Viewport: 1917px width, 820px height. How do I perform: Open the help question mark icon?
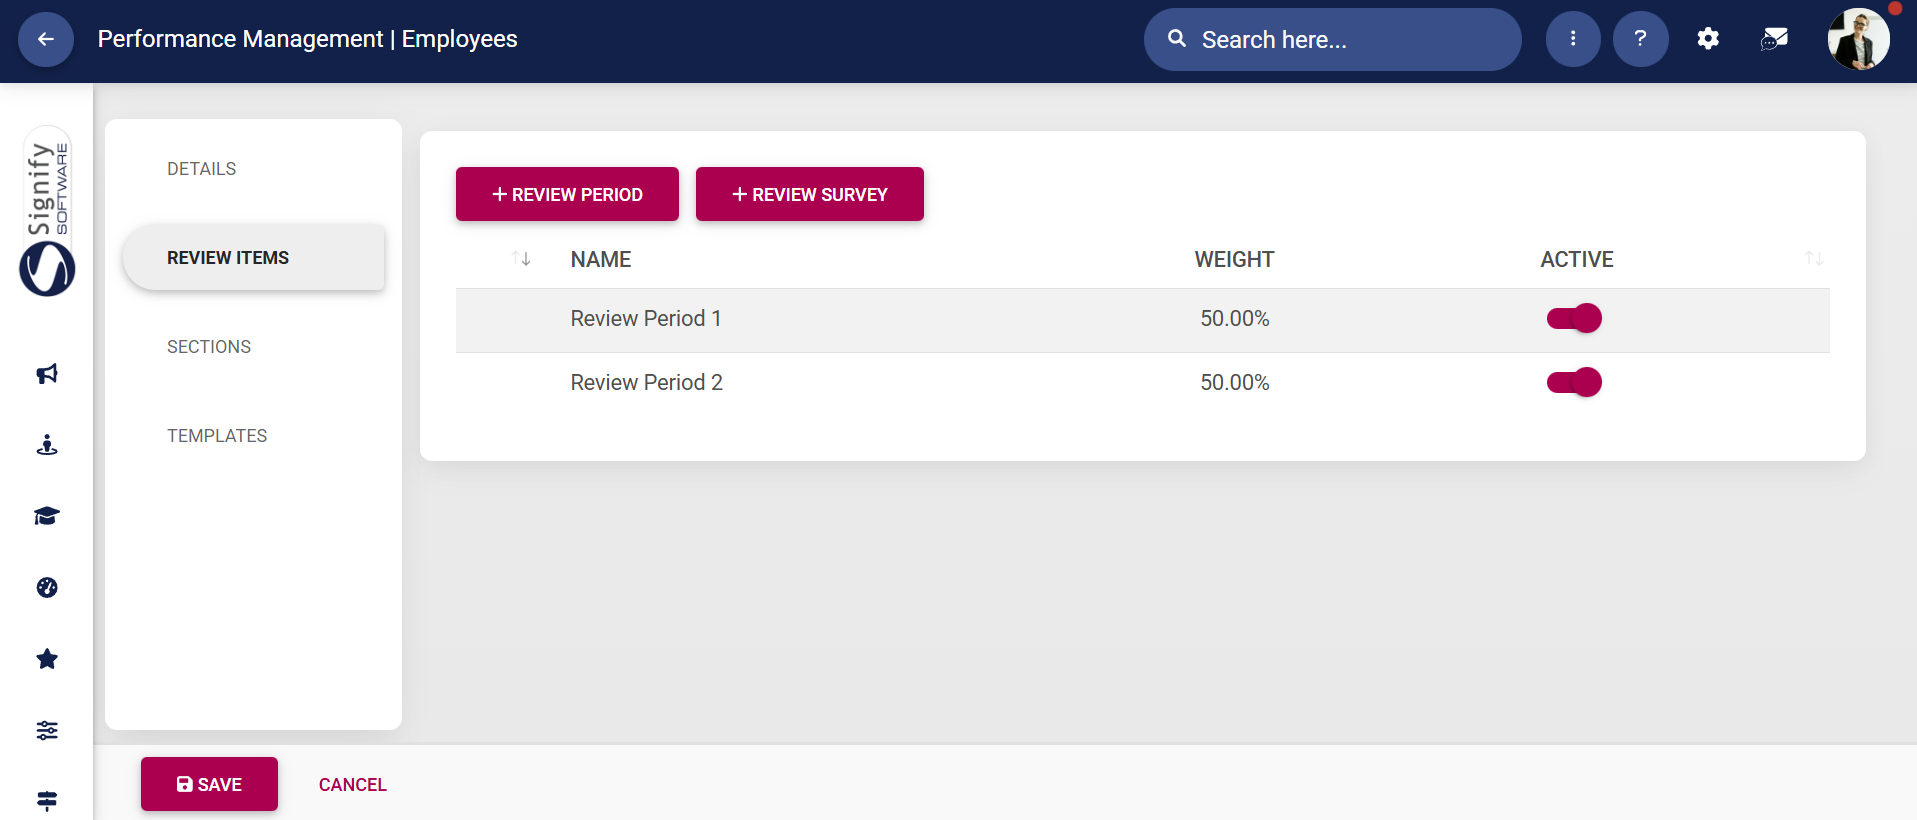pos(1640,39)
